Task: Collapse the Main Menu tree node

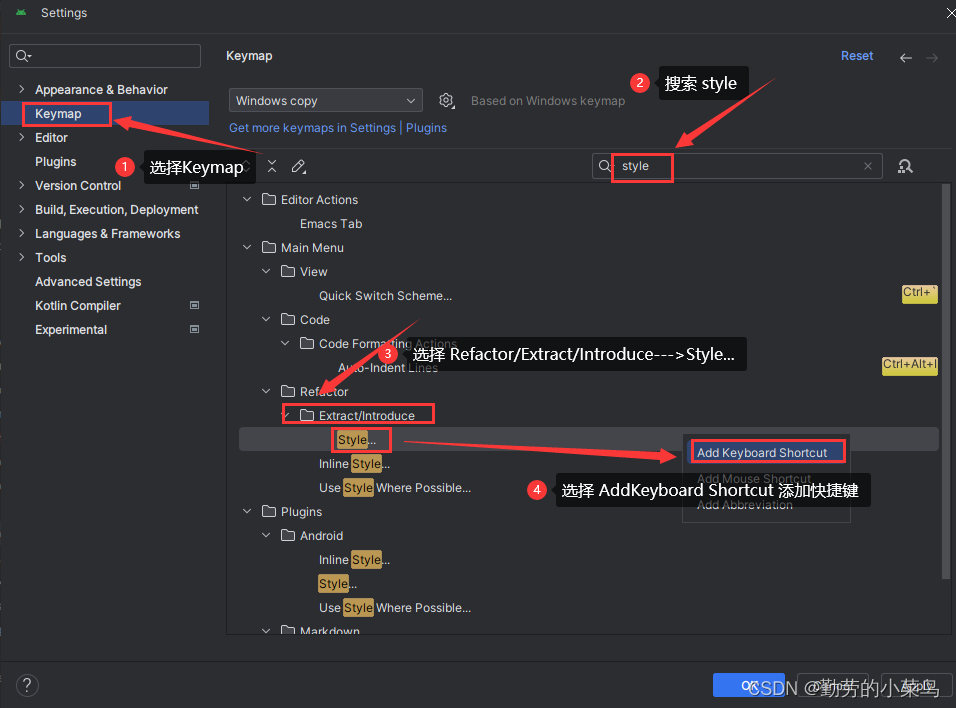Action: (247, 247)
